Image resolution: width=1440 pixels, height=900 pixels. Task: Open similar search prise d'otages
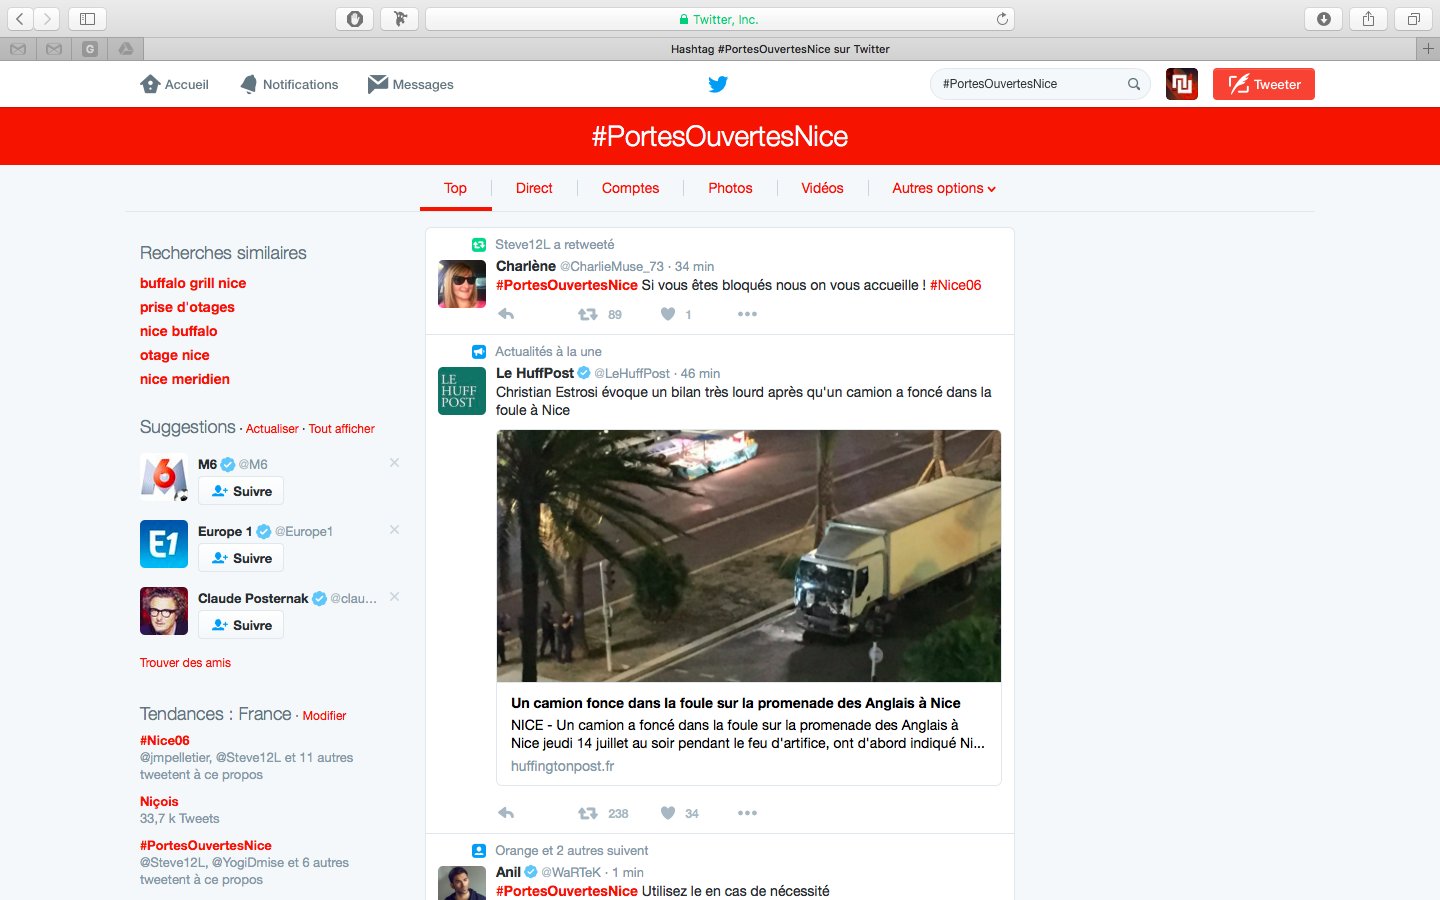pos(187,307)
